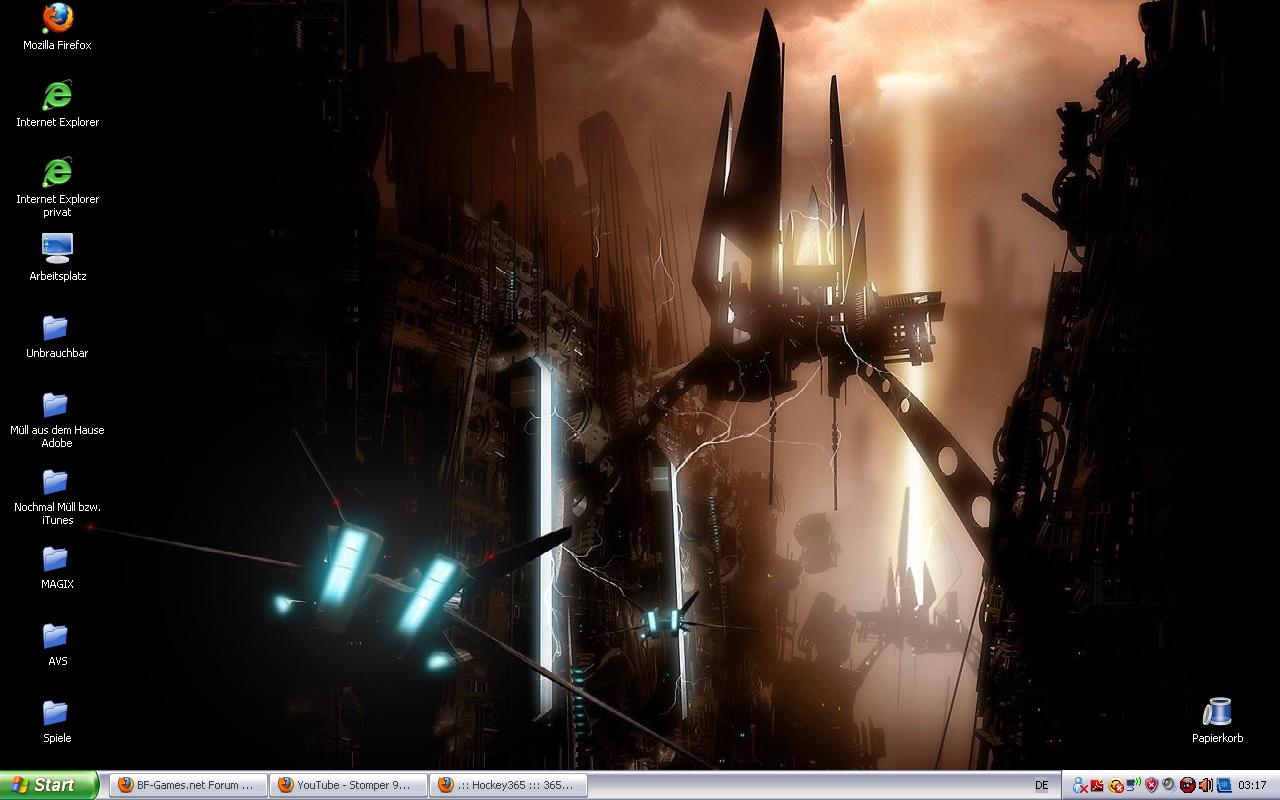Click the red security shield tray icon

point(1151,785)
